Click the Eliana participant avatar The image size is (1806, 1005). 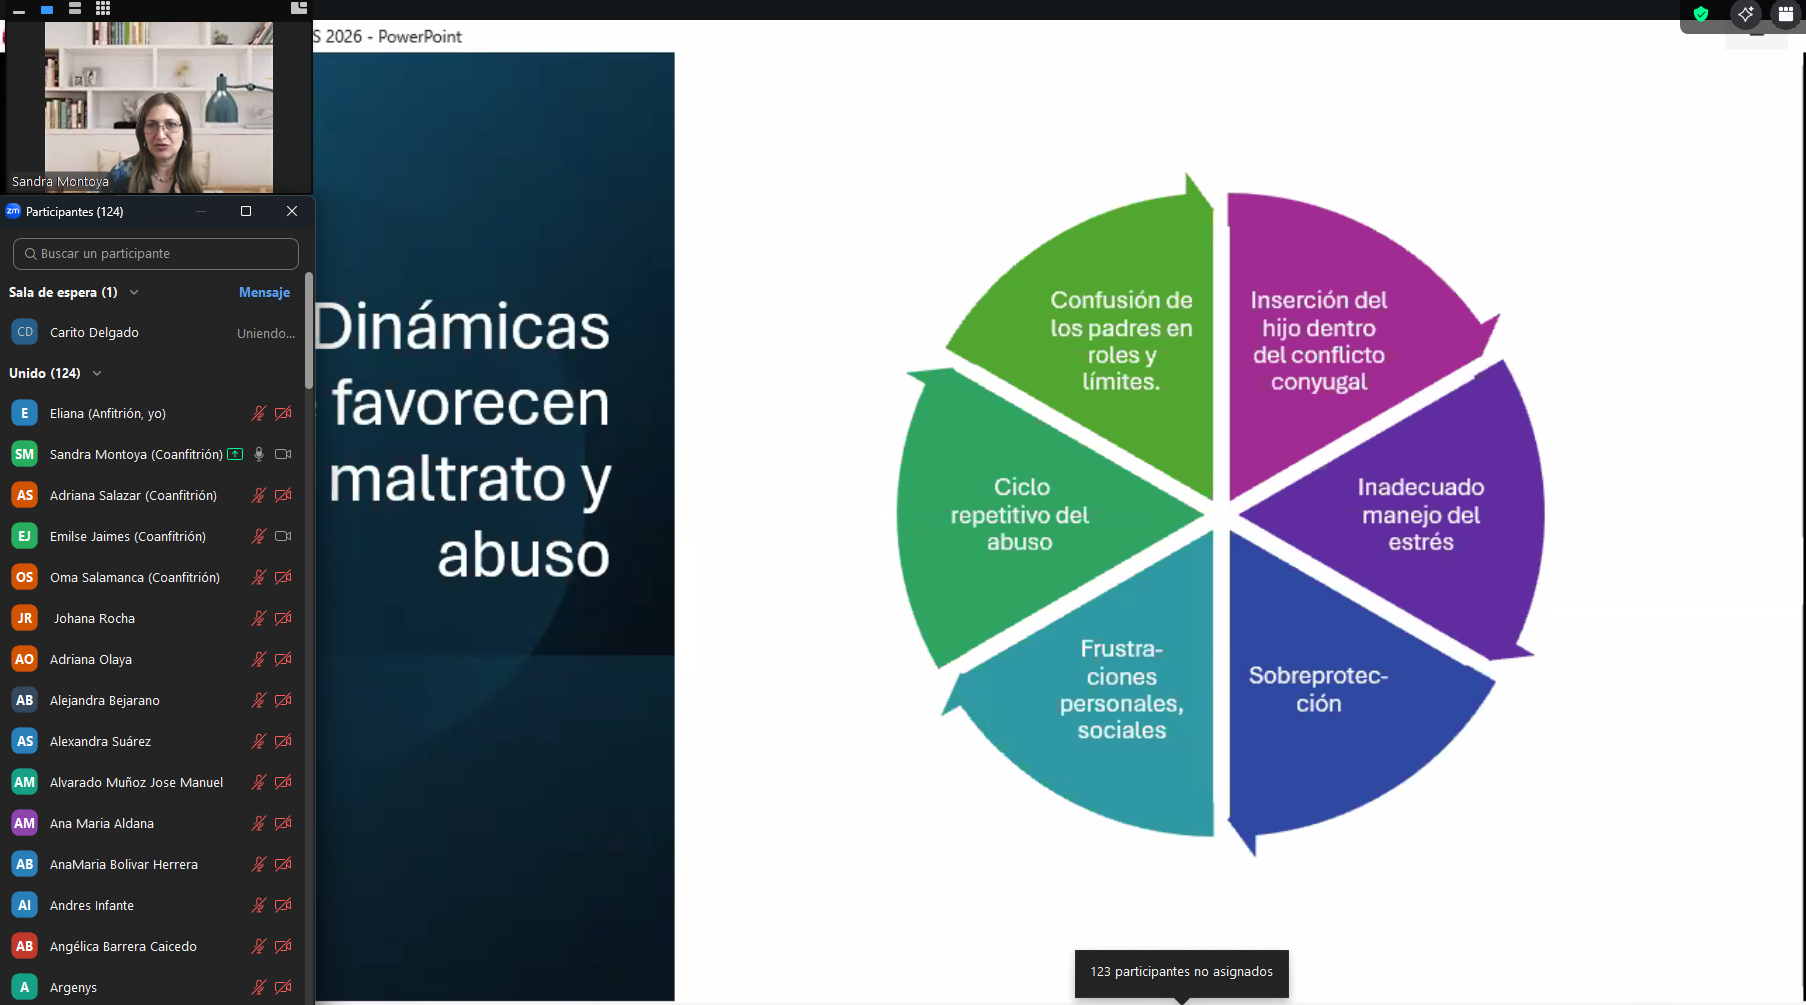[x=24, y=413]
